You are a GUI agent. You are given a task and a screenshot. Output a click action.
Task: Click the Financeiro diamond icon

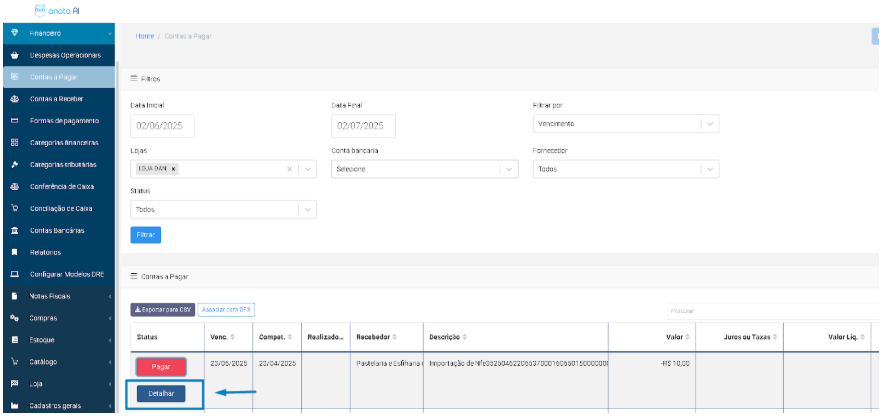[x=15, y=33]
